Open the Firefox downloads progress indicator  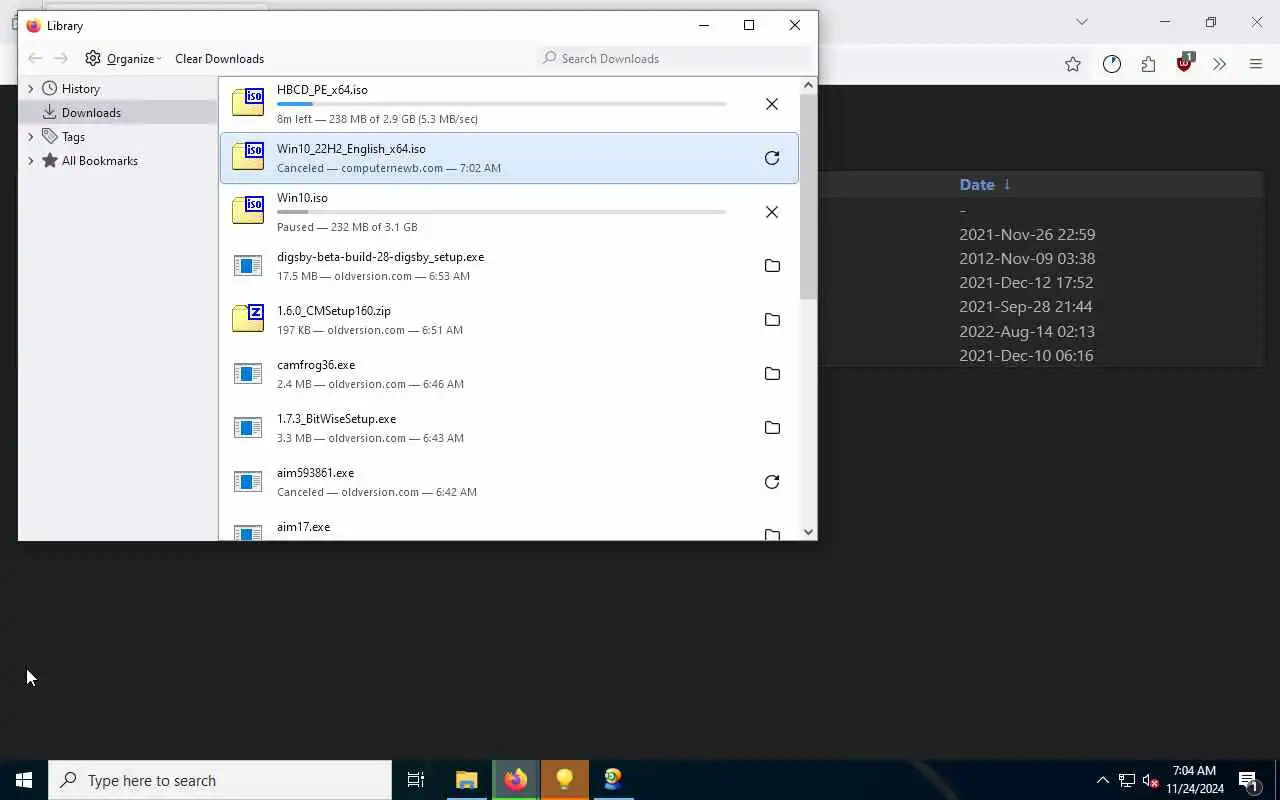coord(1112,64)
